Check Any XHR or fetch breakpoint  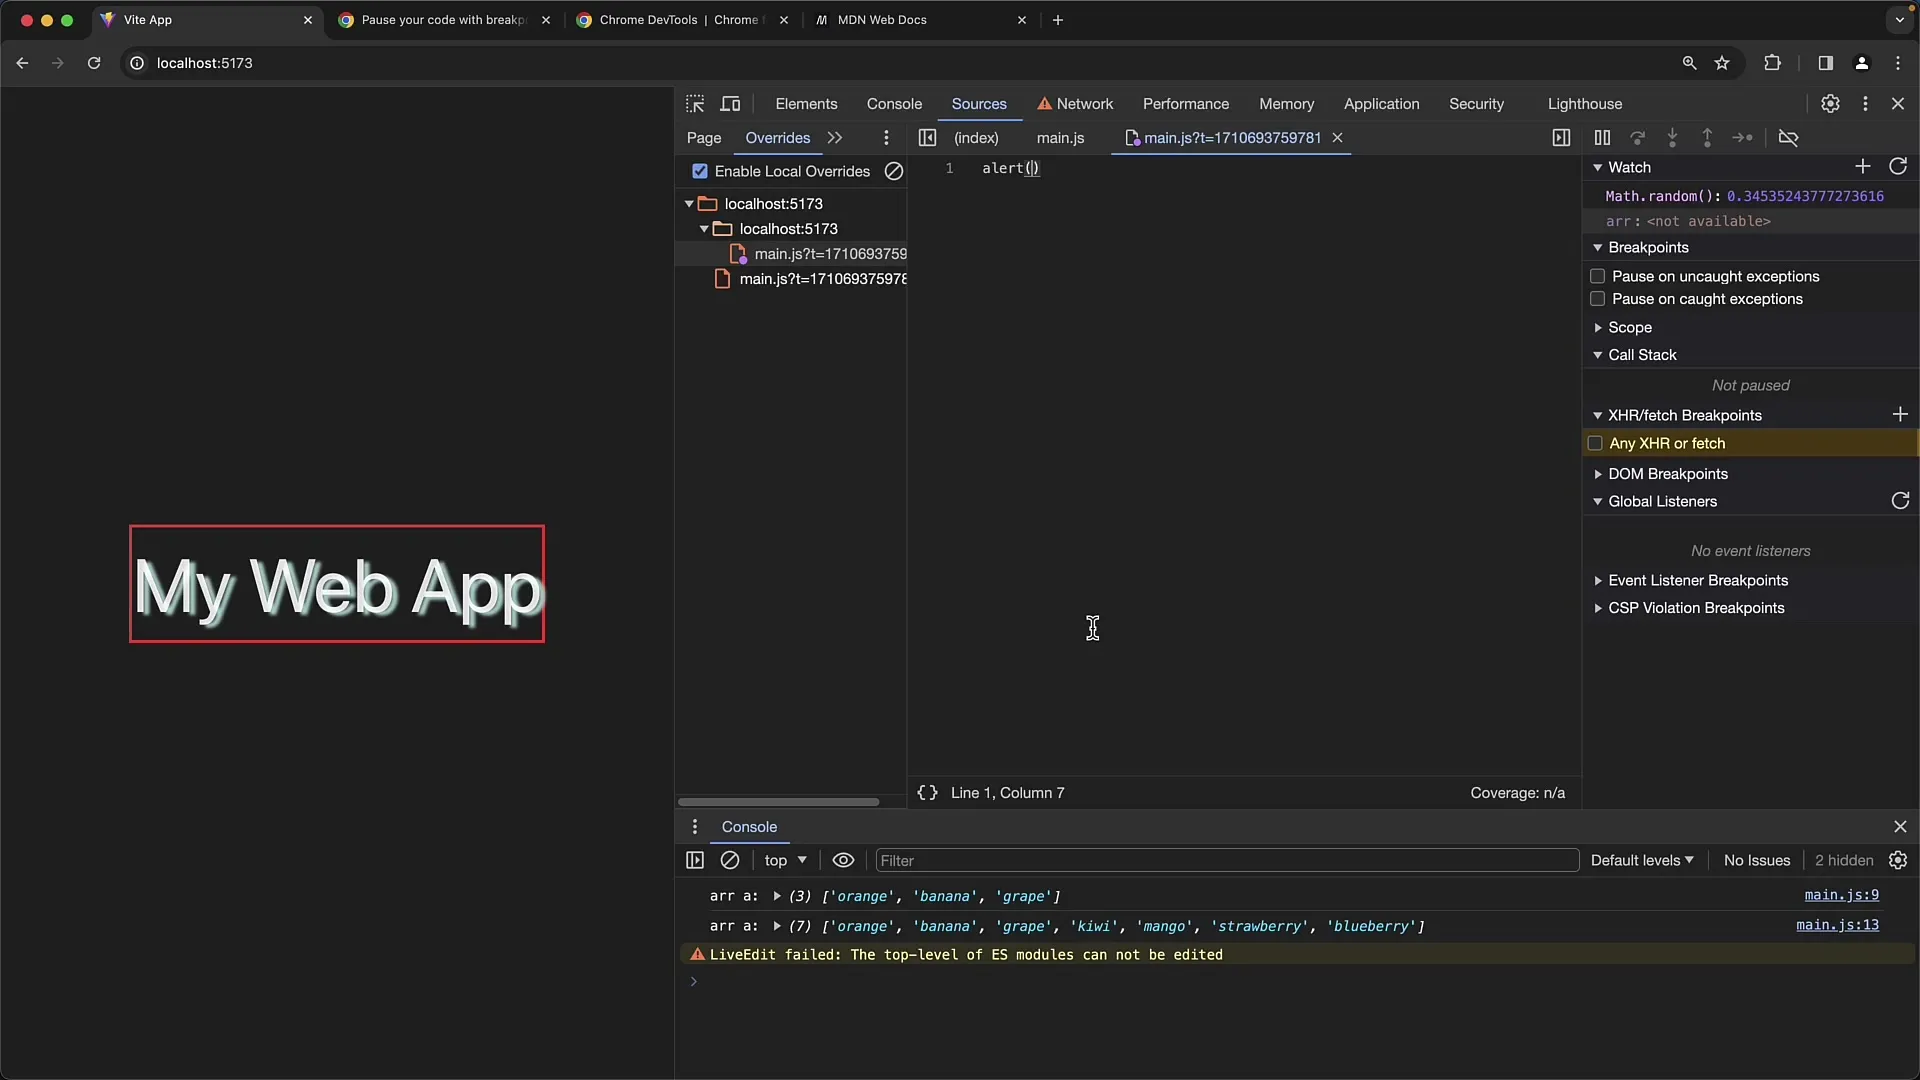click(1596, 443)
